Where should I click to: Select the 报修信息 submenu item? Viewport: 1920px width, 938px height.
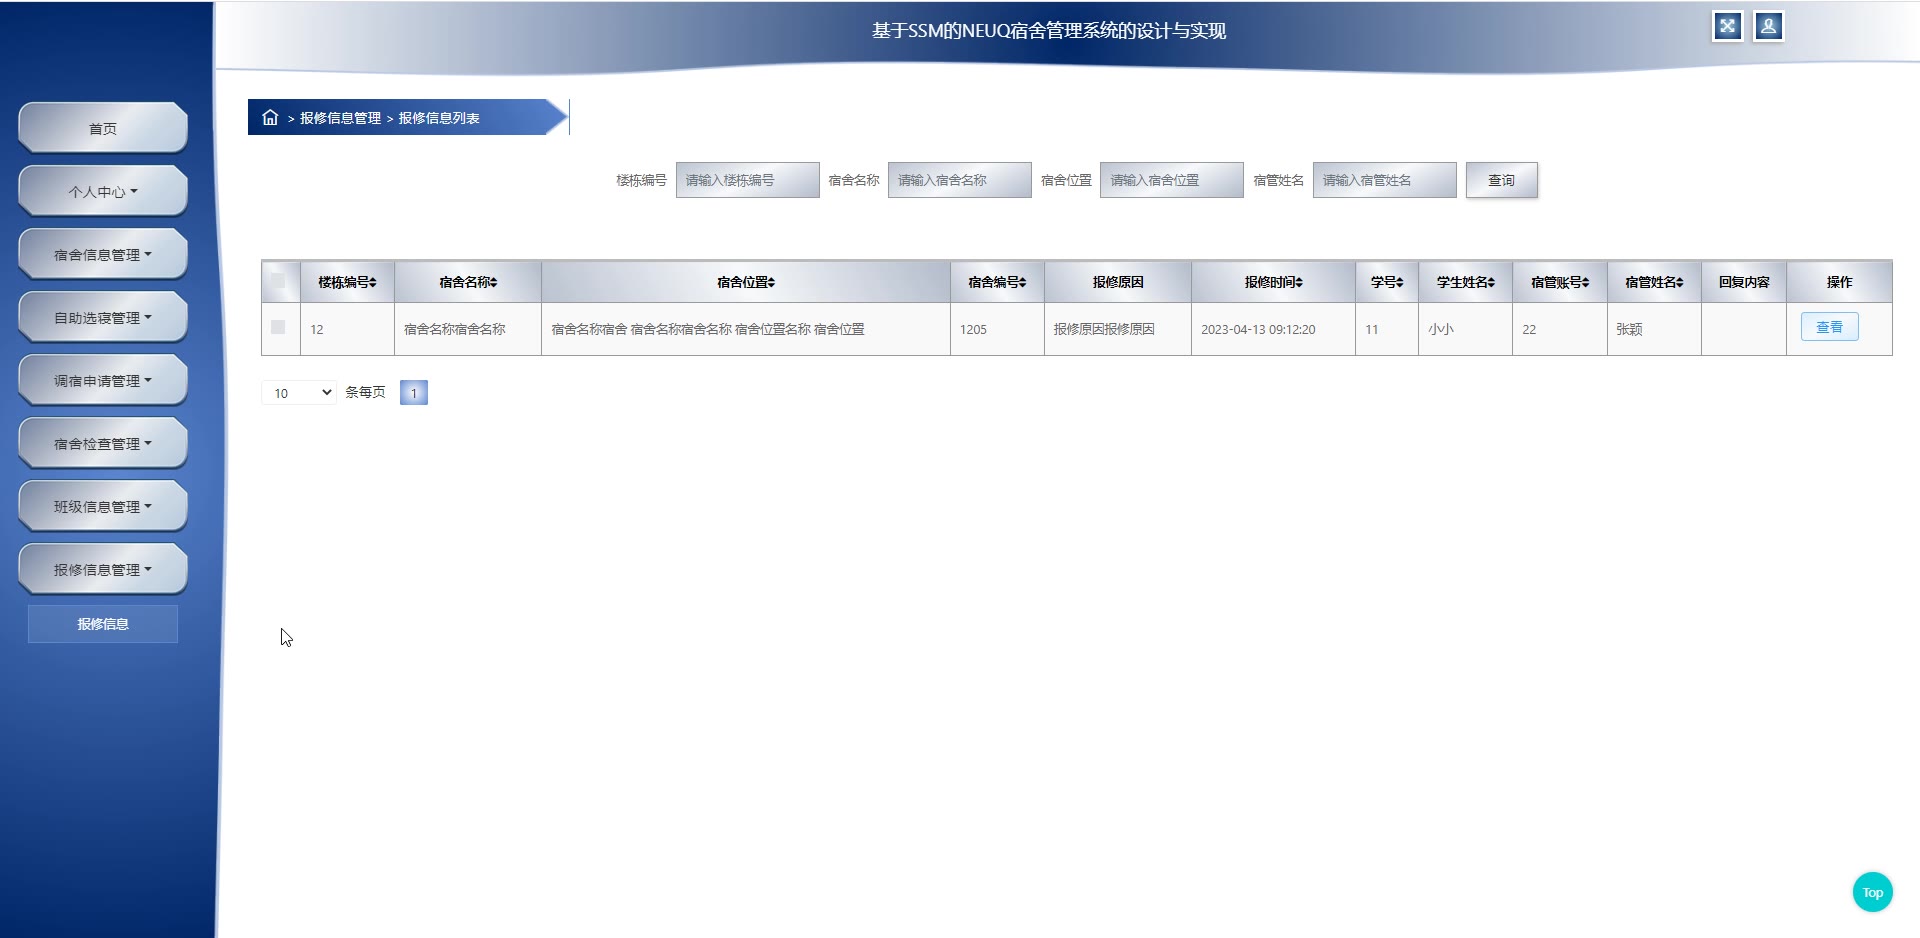point(103,624)
